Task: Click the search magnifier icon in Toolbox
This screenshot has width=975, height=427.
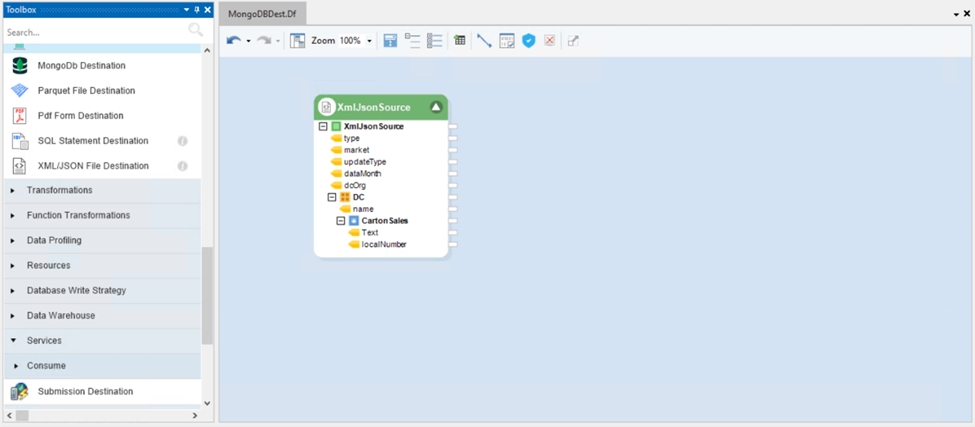Action: 195,30
